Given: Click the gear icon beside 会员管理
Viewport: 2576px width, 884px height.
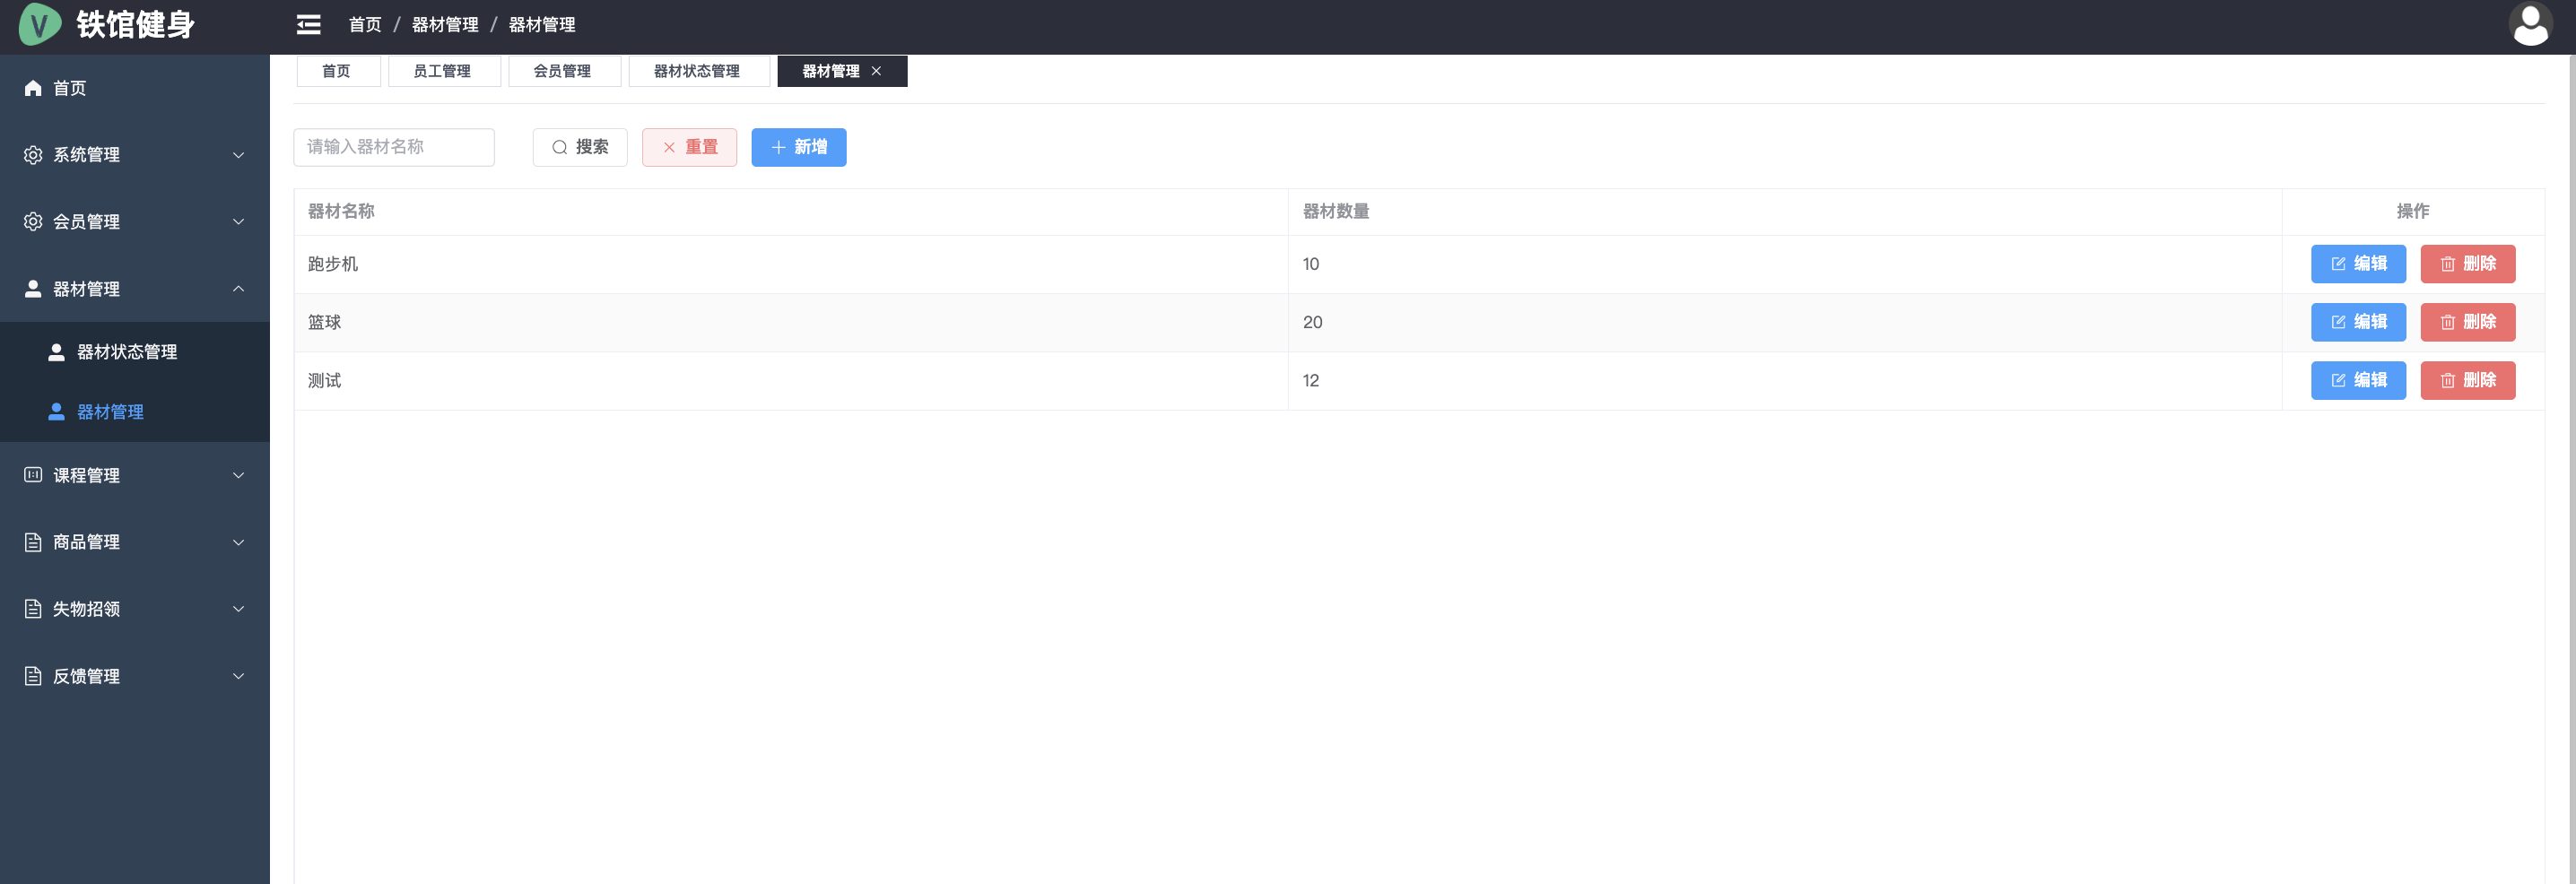Looking at the screenshot, I should point(33,222).
